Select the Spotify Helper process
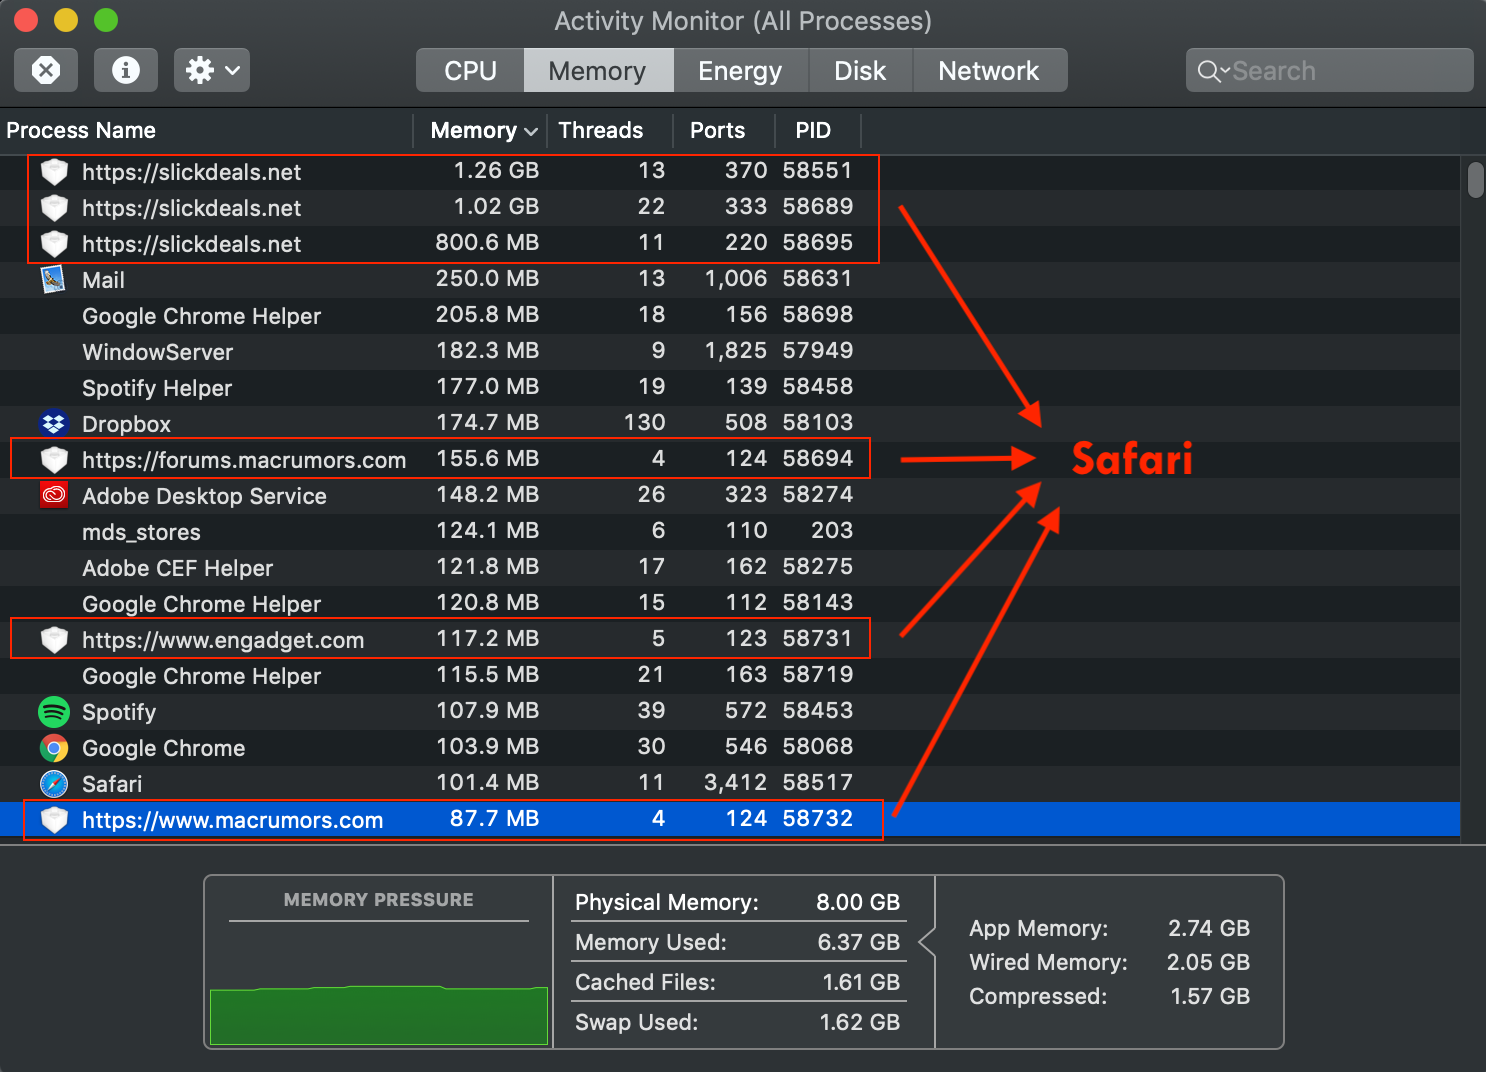 730,388
